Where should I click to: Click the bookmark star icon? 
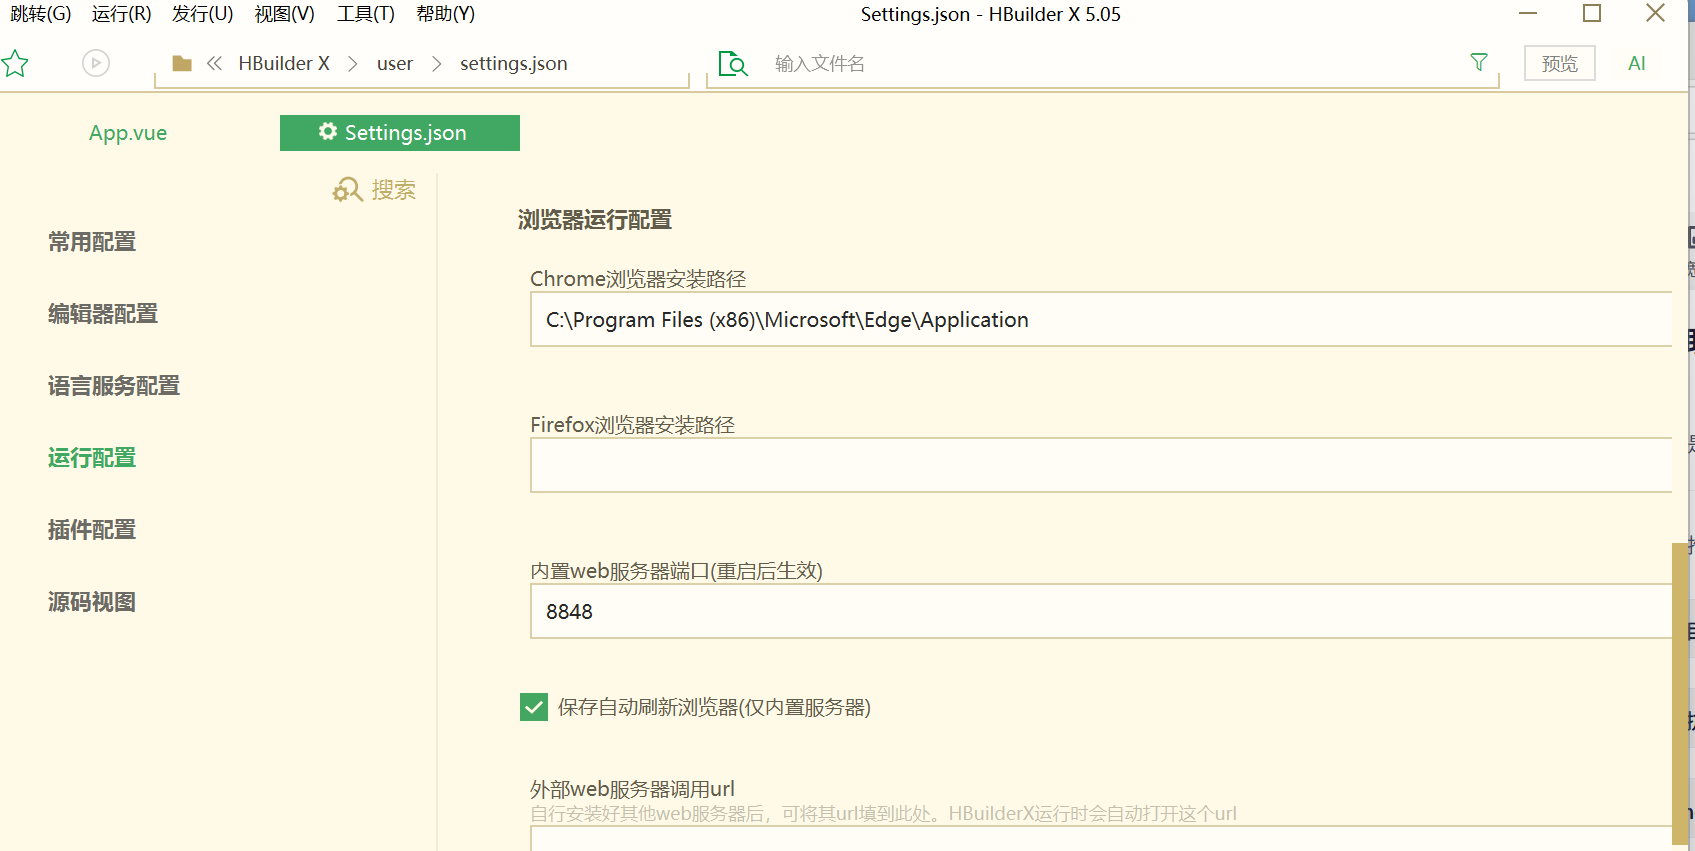(x=14, y=64)
